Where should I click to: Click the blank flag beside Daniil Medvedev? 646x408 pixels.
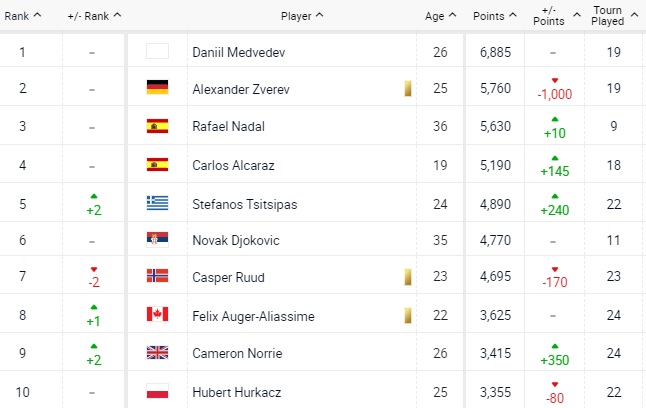tap(157, 51)
